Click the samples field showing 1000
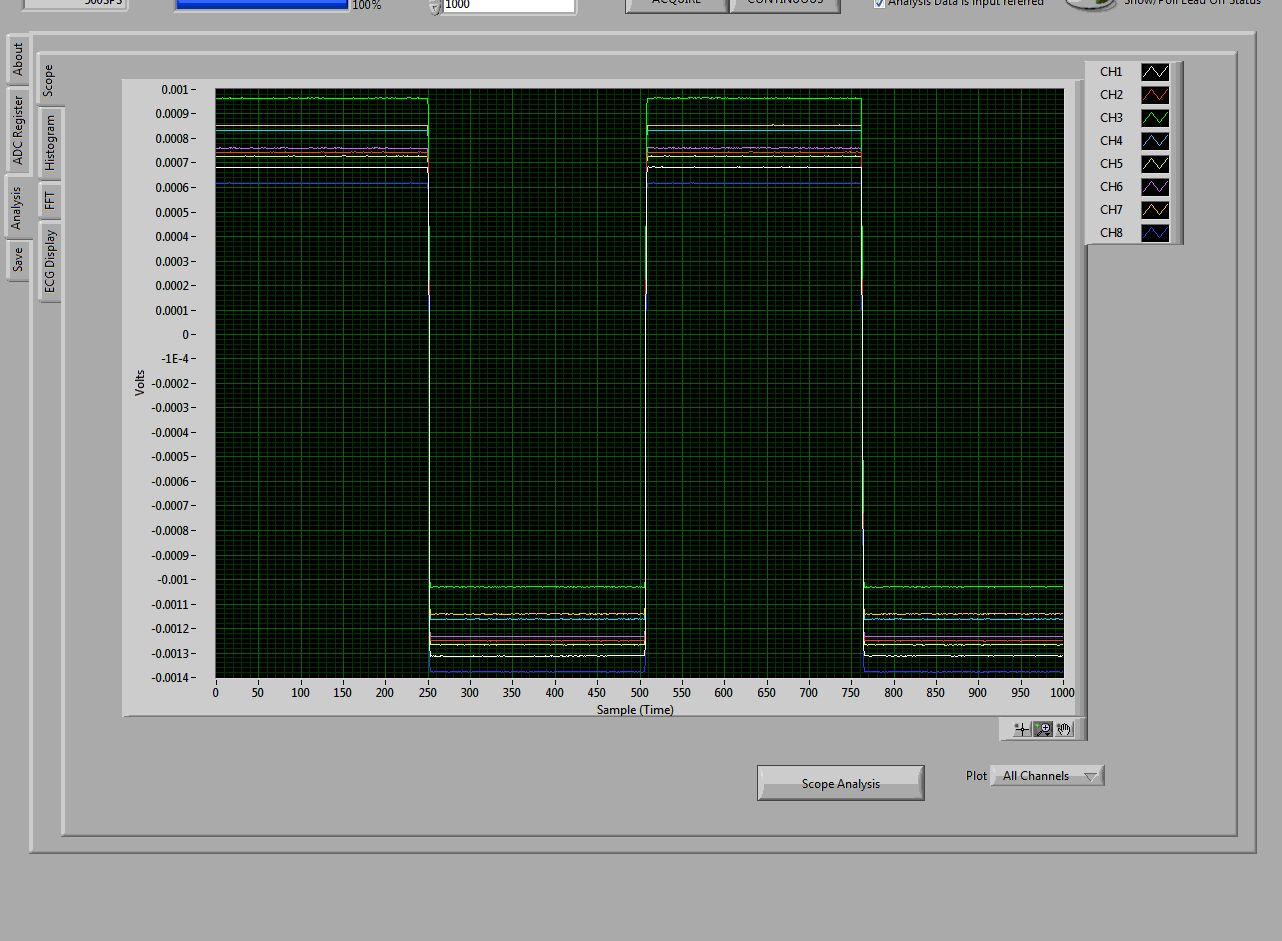 pyautogui.click(x=509, y=5)
